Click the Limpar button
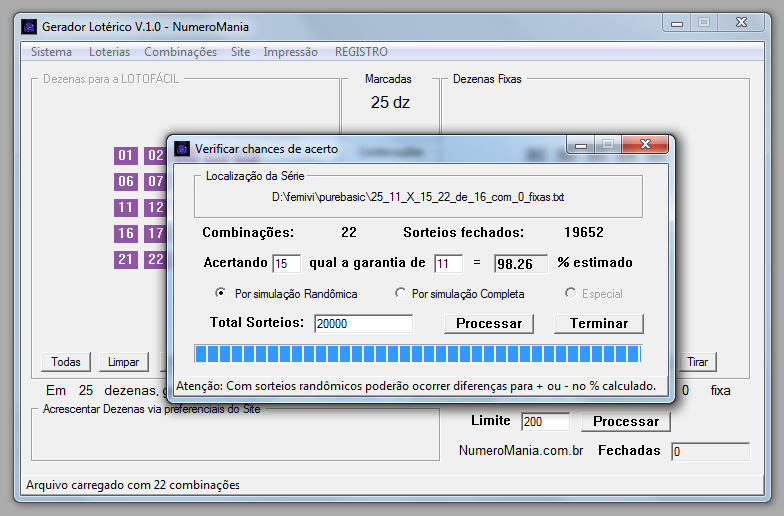Image resolution: width=784 pixels, height=516 pixels. 124,362
